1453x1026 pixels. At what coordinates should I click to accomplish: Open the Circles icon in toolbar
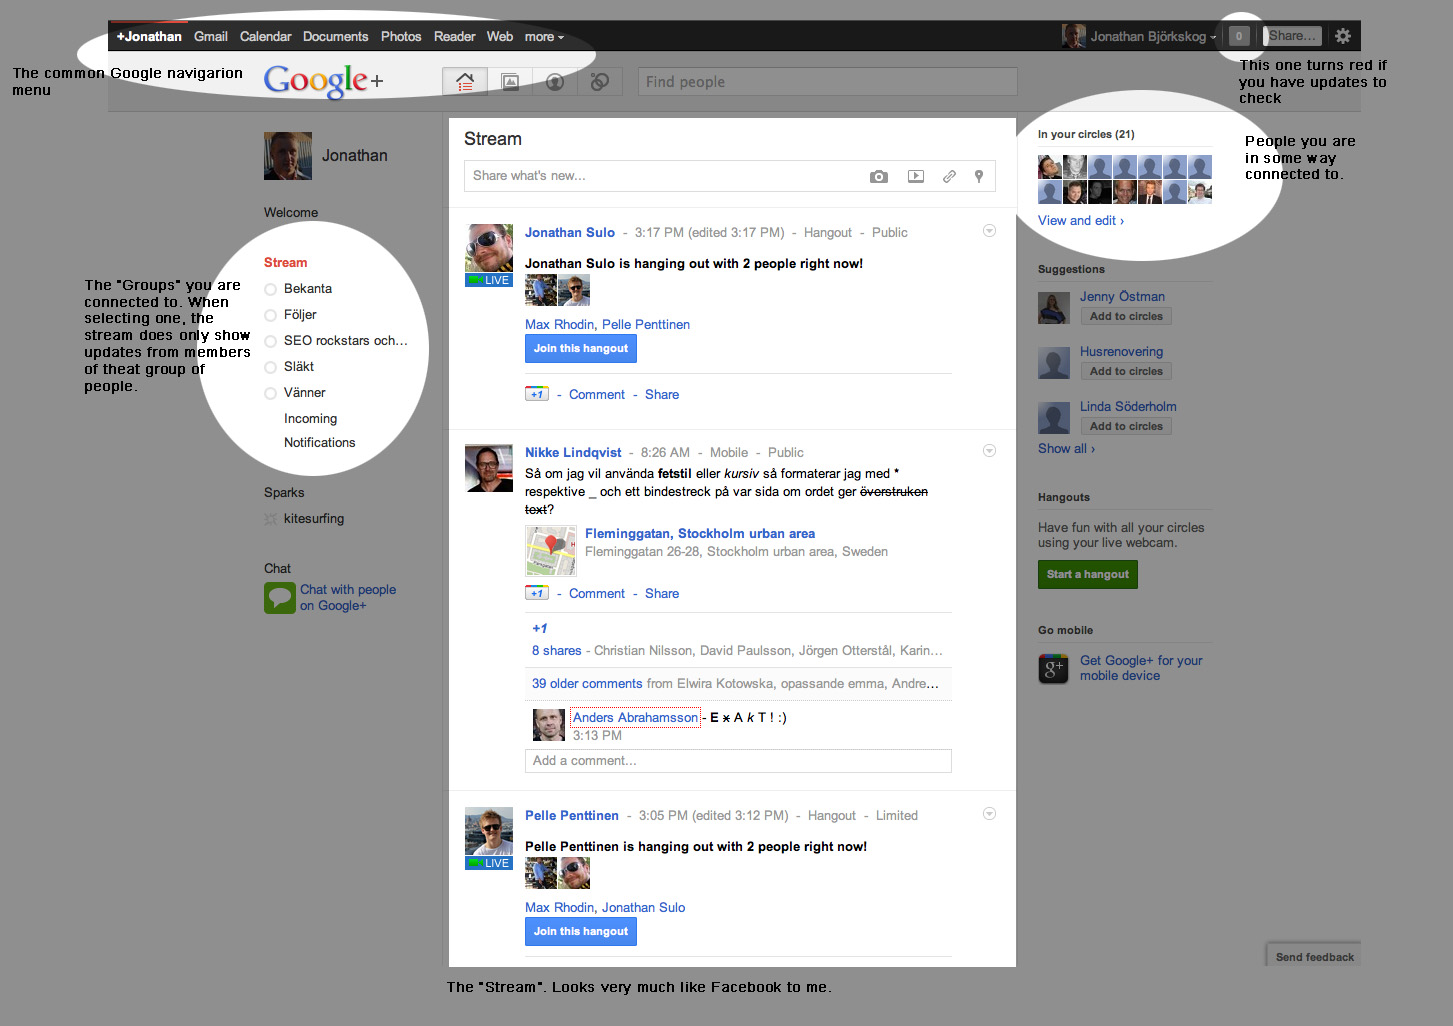pos(600,82)
